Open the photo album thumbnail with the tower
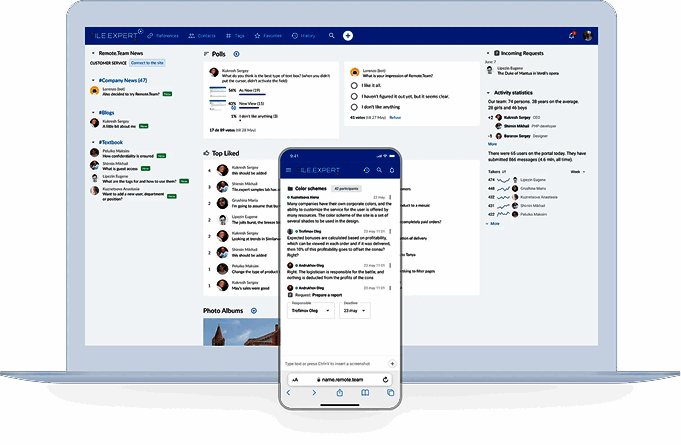 click(x=241, y=332)
